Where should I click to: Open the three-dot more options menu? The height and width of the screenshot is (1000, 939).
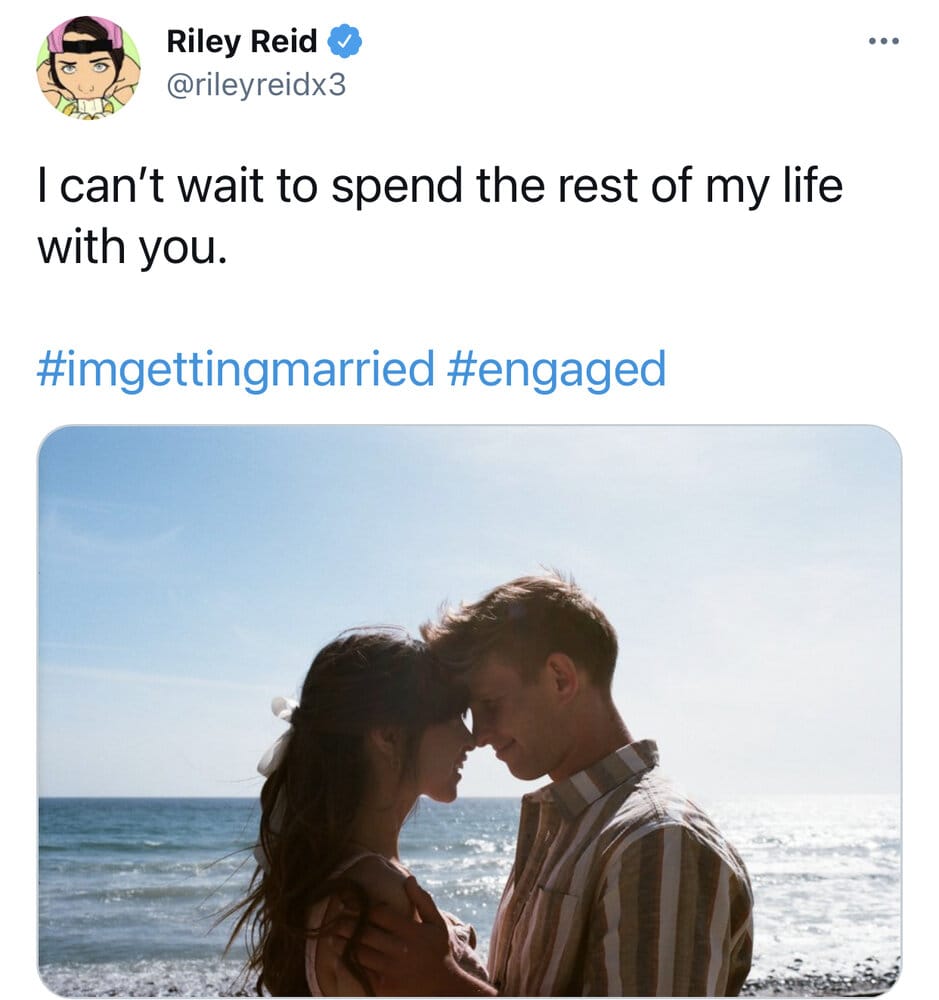883,42
